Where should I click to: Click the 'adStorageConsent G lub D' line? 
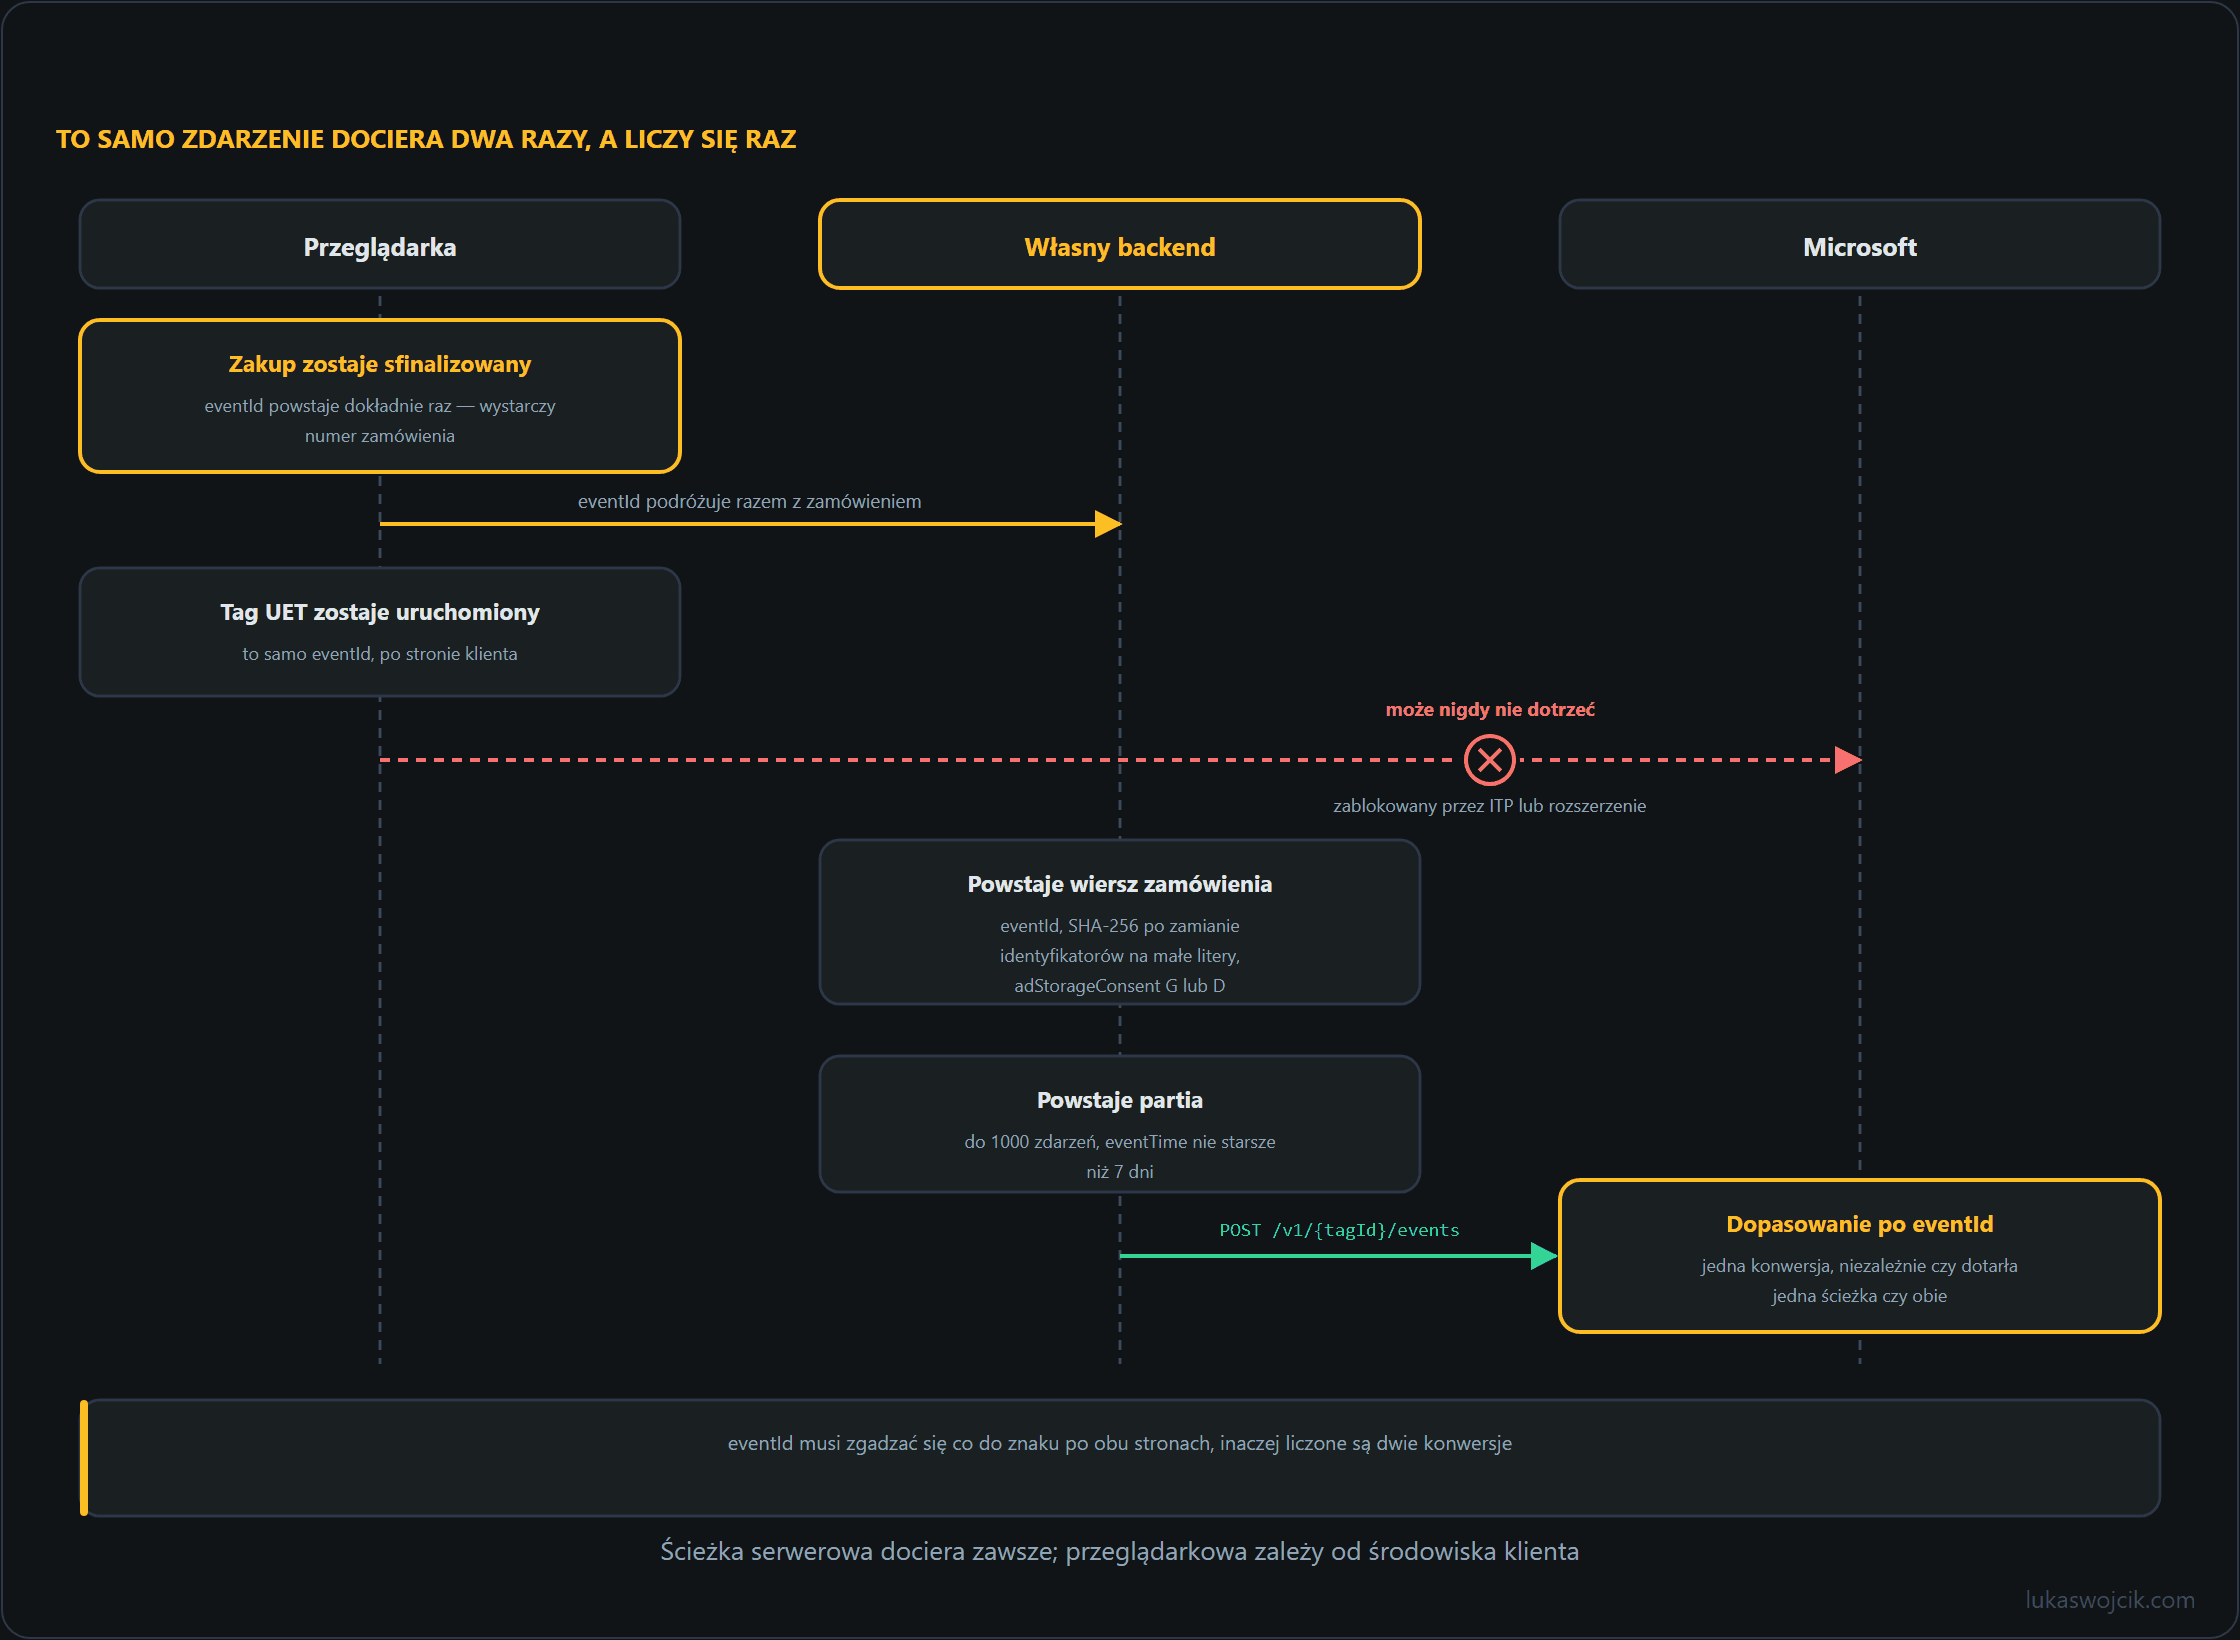tap(1120, 986)
